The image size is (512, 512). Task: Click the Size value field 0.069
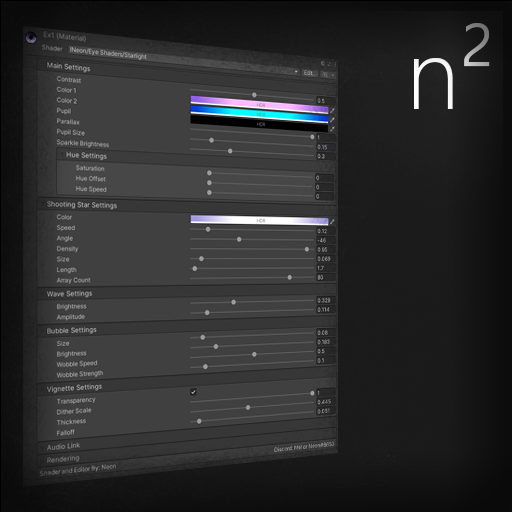click(x=326, y=259)
